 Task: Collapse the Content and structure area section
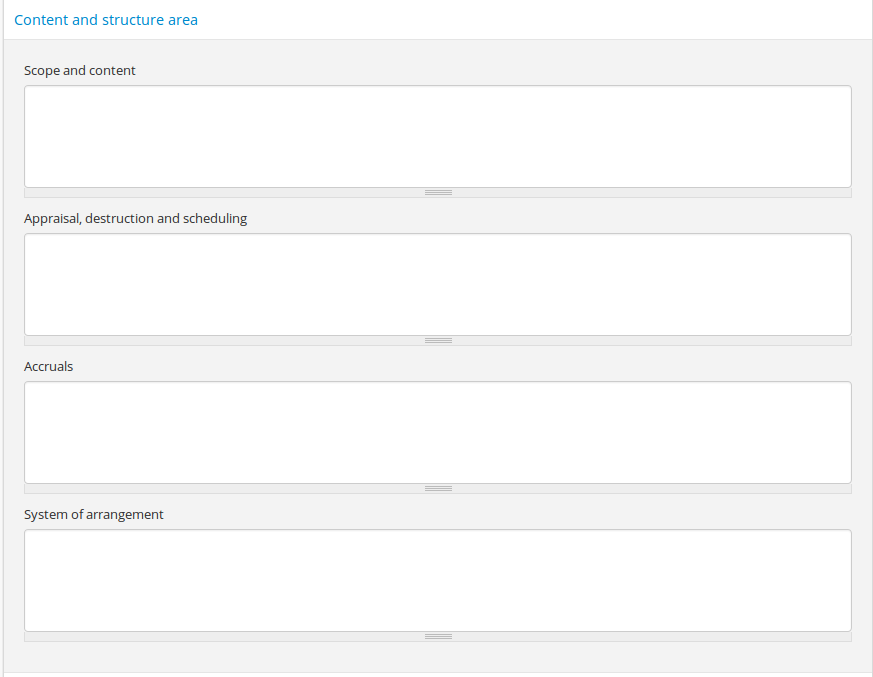pyautogui.click(x=106, y=20)
